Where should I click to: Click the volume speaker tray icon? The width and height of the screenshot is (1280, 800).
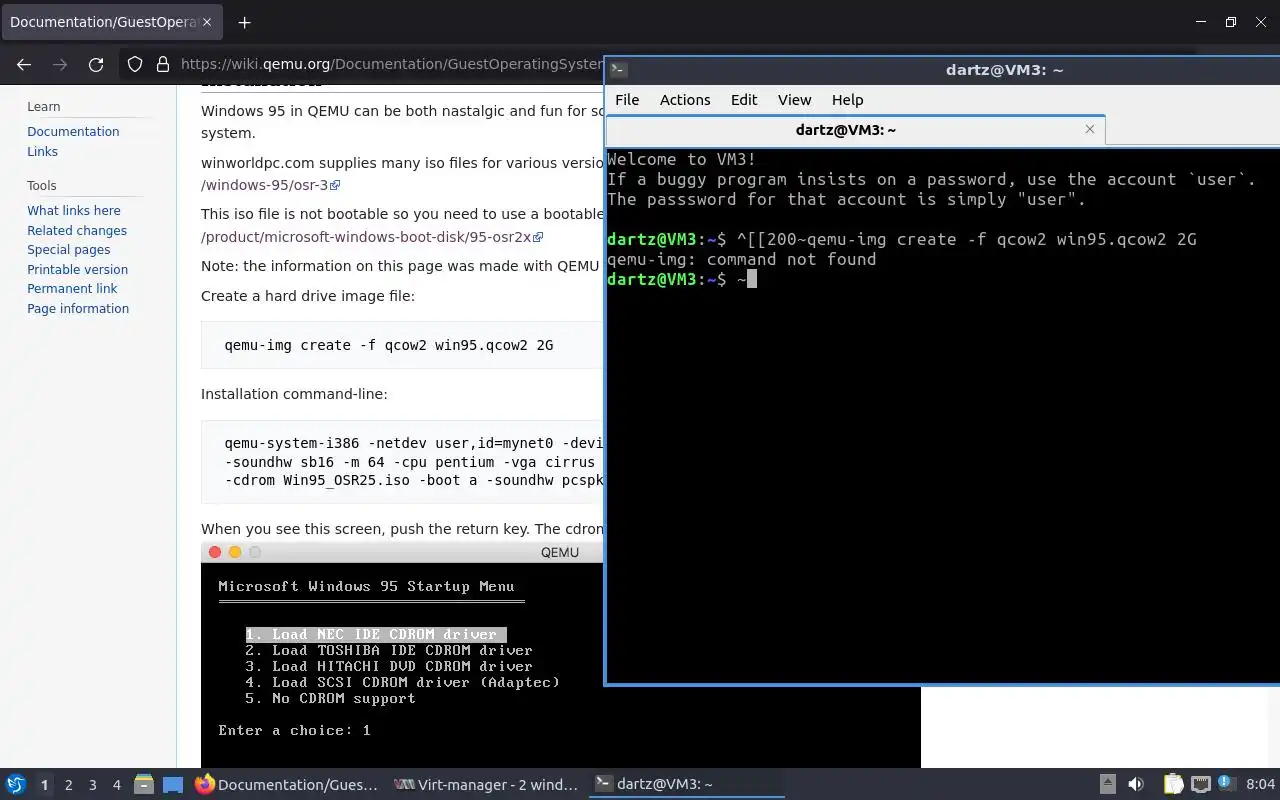point(1135,784)
